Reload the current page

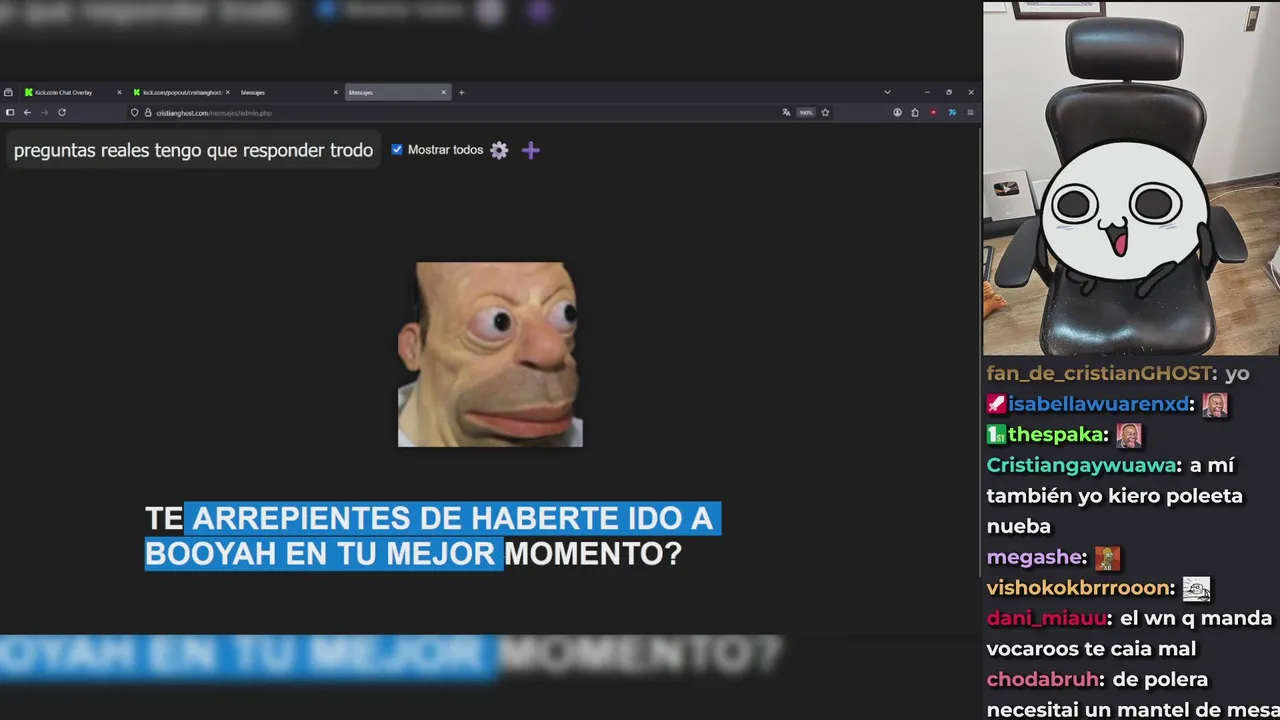[x=62, y=113]
